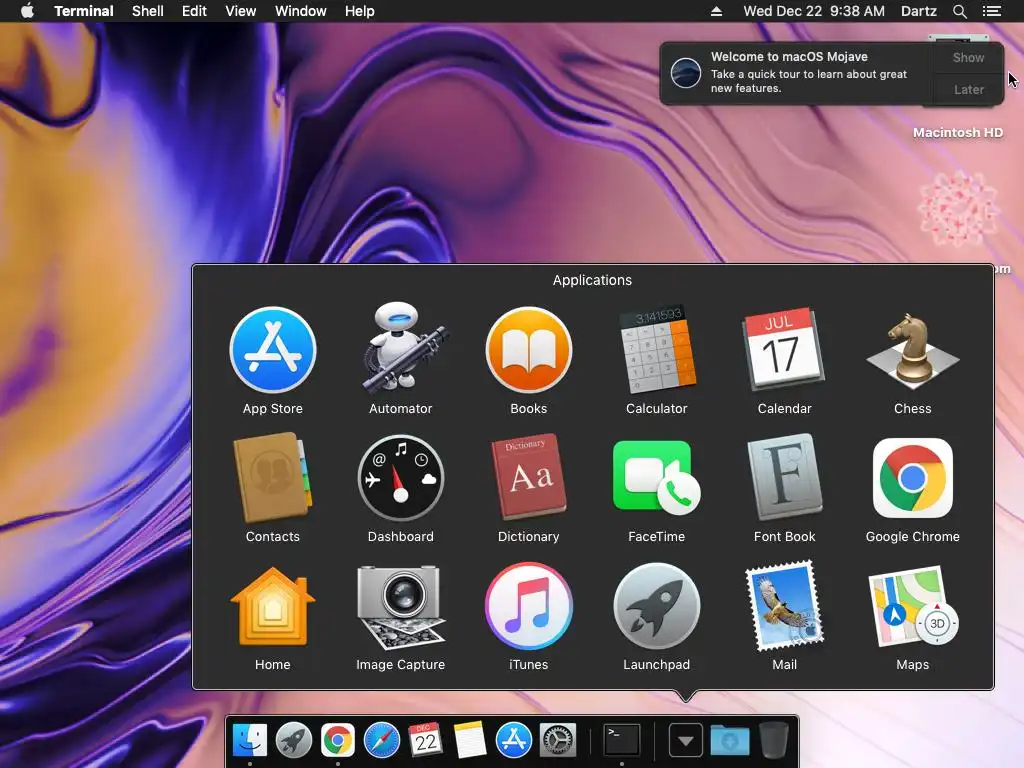Open the Mail app
The height and width of the screenshot is (768, 1024).
point(784,606)
